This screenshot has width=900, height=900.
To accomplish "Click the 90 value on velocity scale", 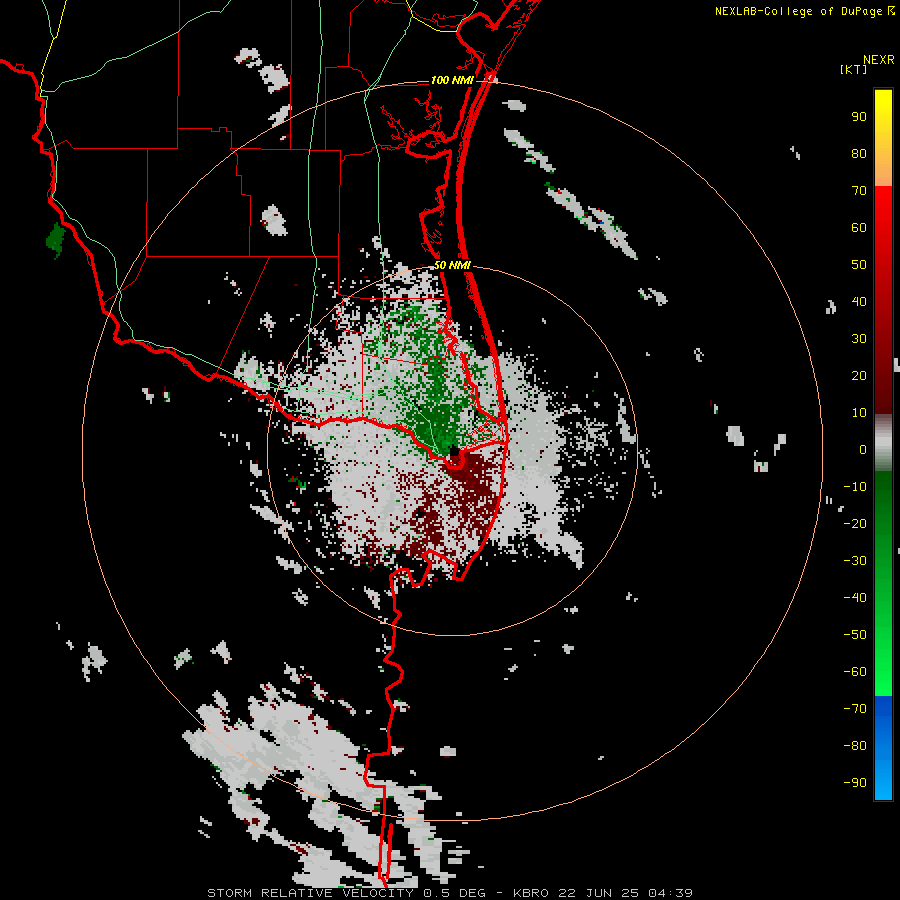I will coord(859,117).
